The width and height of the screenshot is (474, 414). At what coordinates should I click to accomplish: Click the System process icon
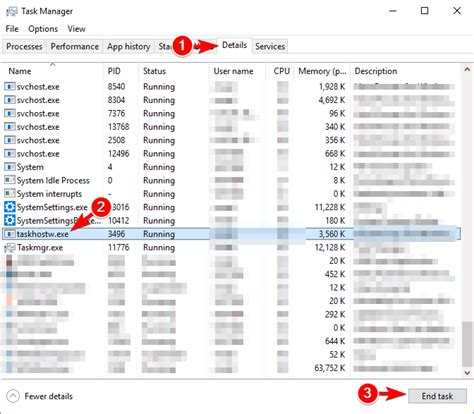coord(10,167)
